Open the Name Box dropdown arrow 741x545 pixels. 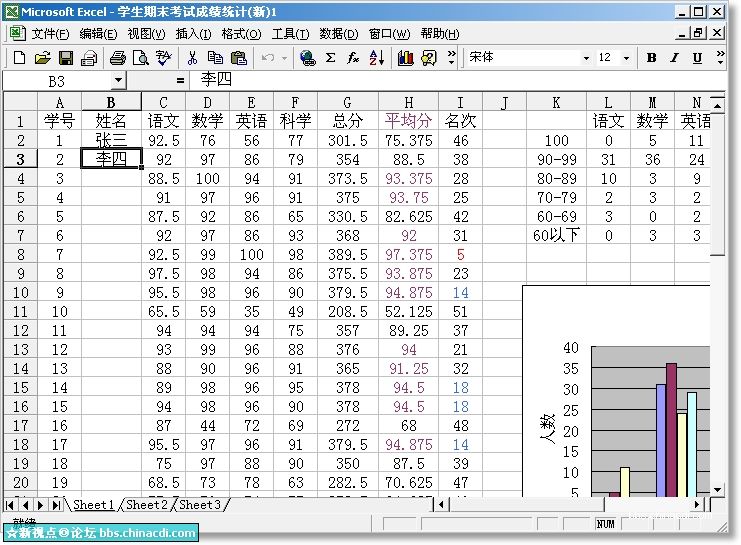click(118, 80)
